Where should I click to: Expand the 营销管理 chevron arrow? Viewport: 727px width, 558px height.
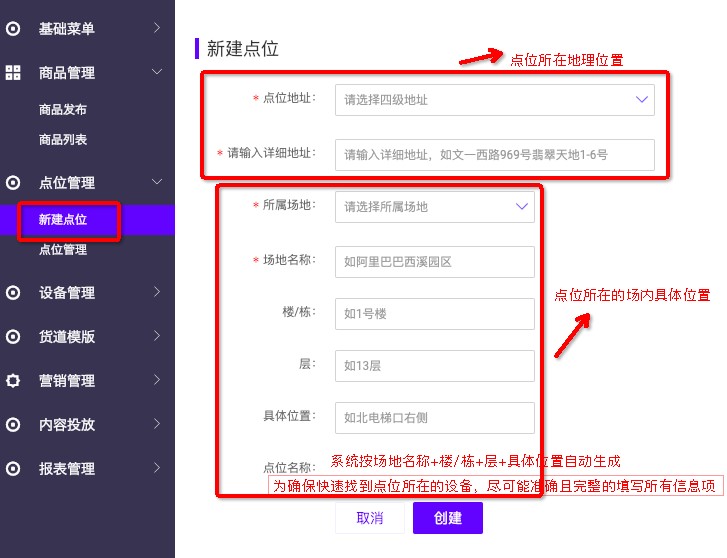click(x=157, y=380)
